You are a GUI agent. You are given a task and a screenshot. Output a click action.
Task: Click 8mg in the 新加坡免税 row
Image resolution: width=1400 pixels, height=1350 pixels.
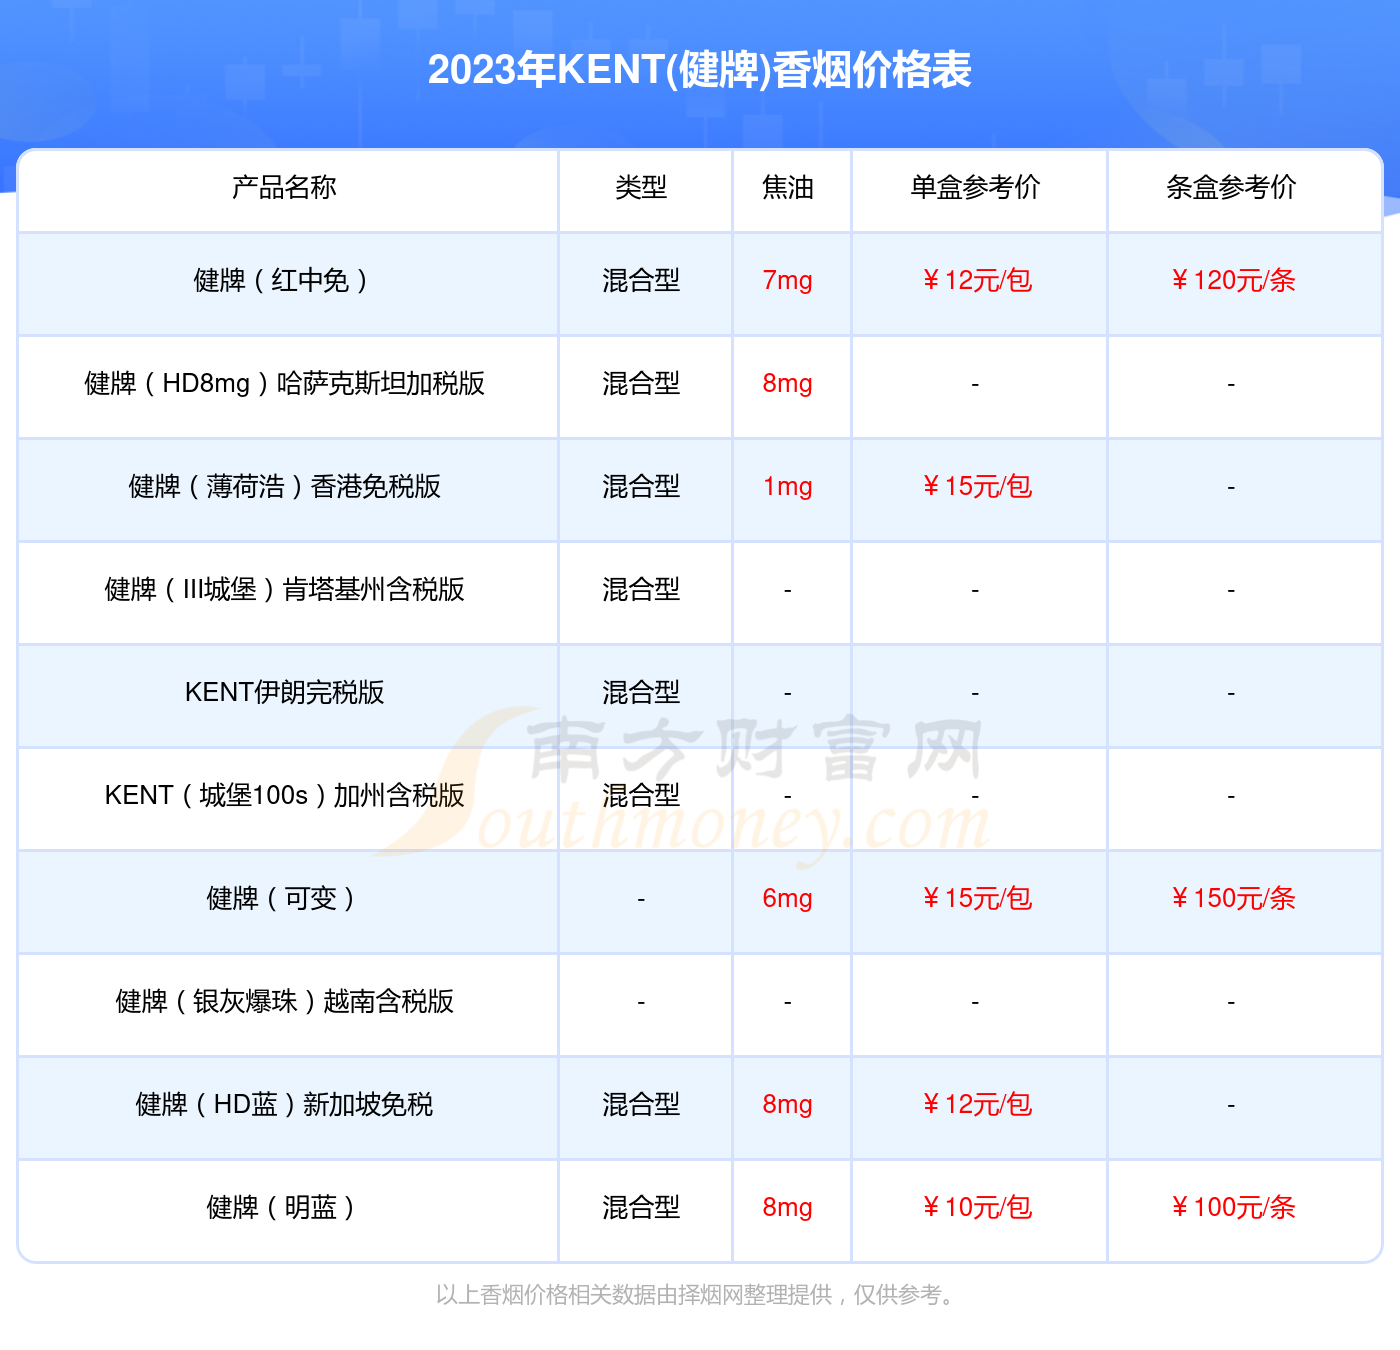pyautogui.click(x=788, y=1105)
